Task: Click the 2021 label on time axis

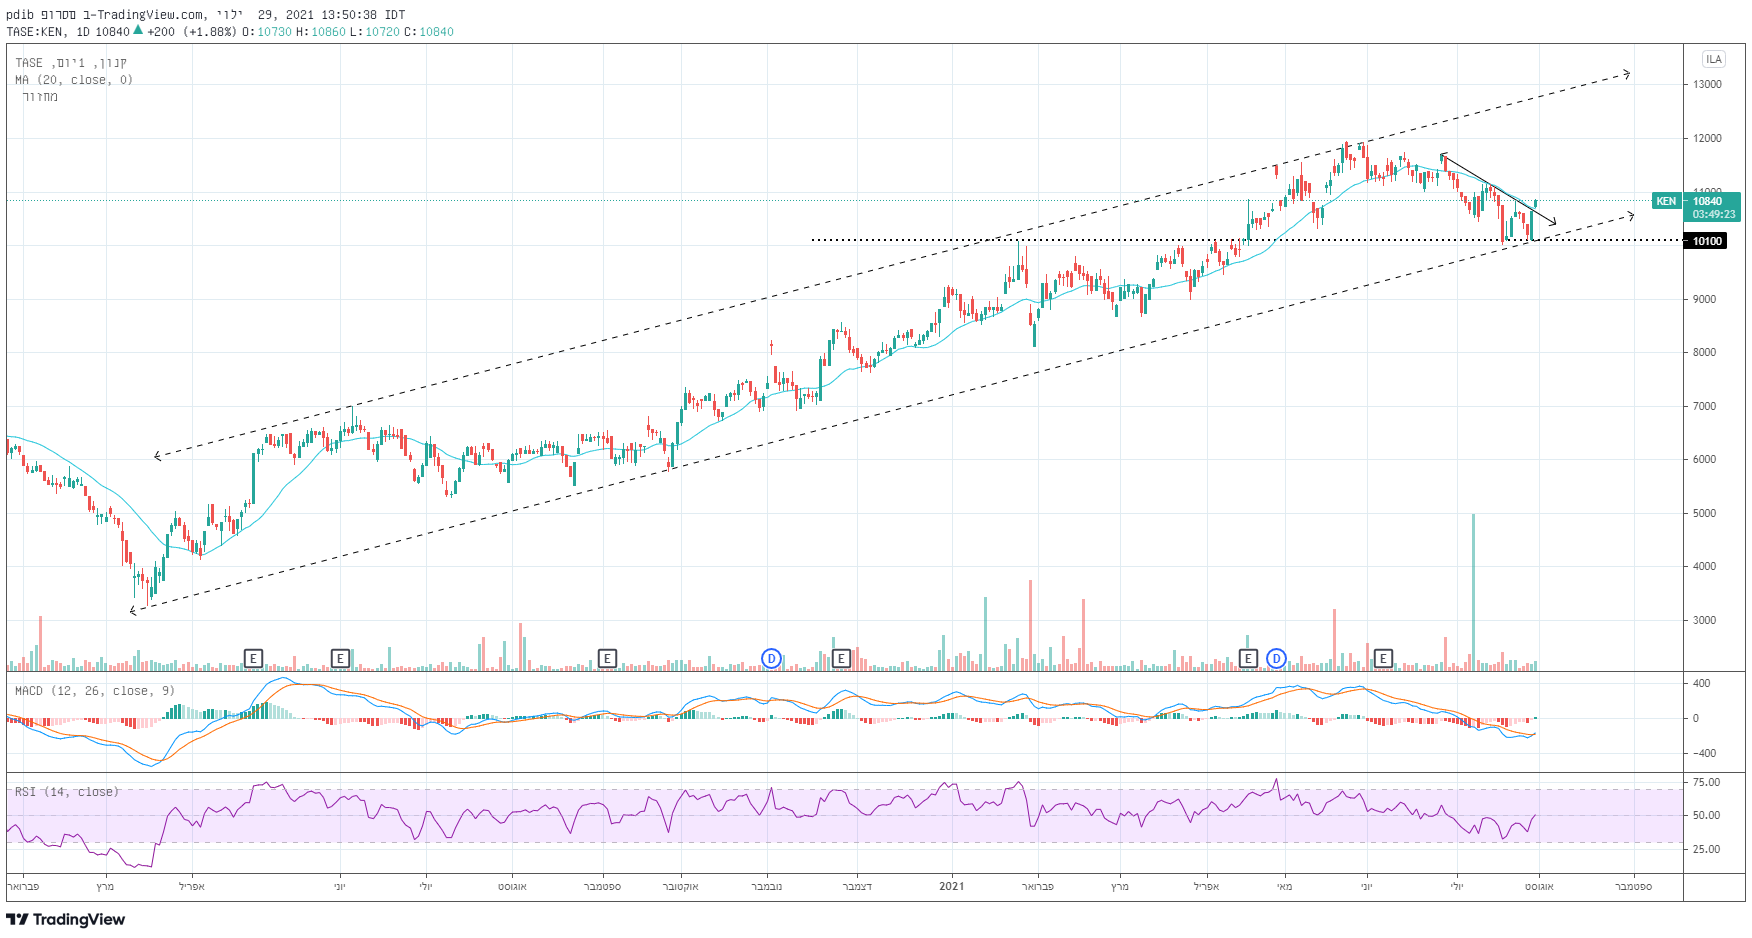Action: click(x=952, y=886)
